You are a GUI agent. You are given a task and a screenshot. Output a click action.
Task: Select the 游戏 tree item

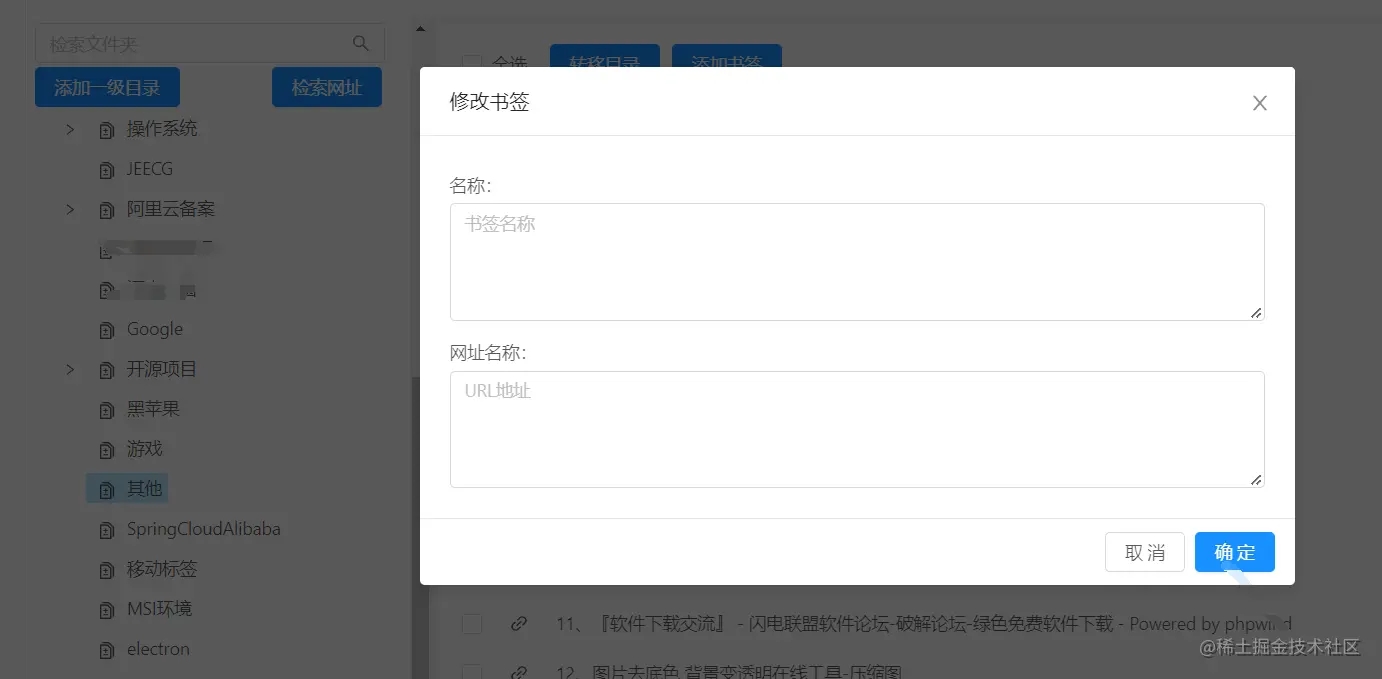point(145,449)
